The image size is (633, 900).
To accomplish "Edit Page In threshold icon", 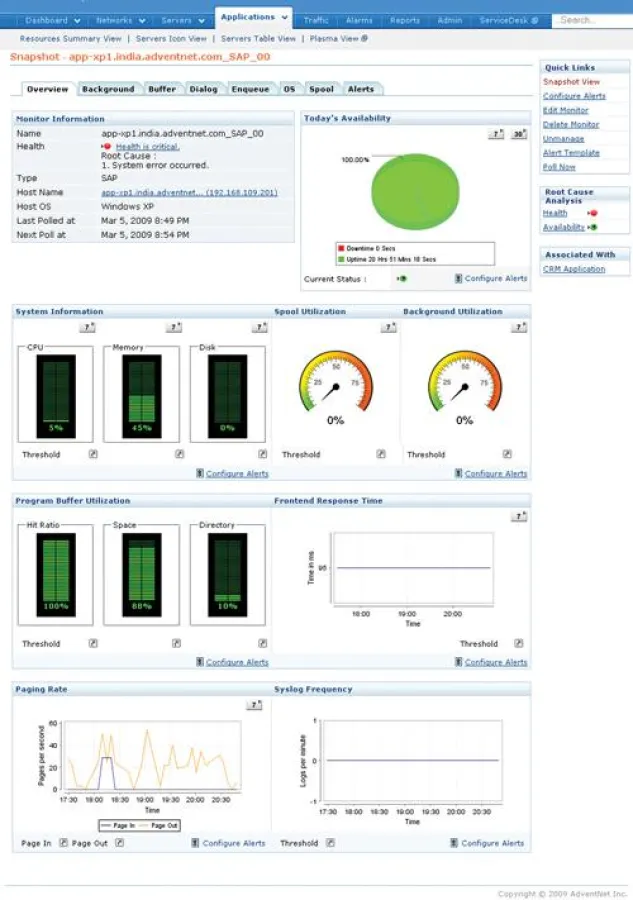I will 64,843.
